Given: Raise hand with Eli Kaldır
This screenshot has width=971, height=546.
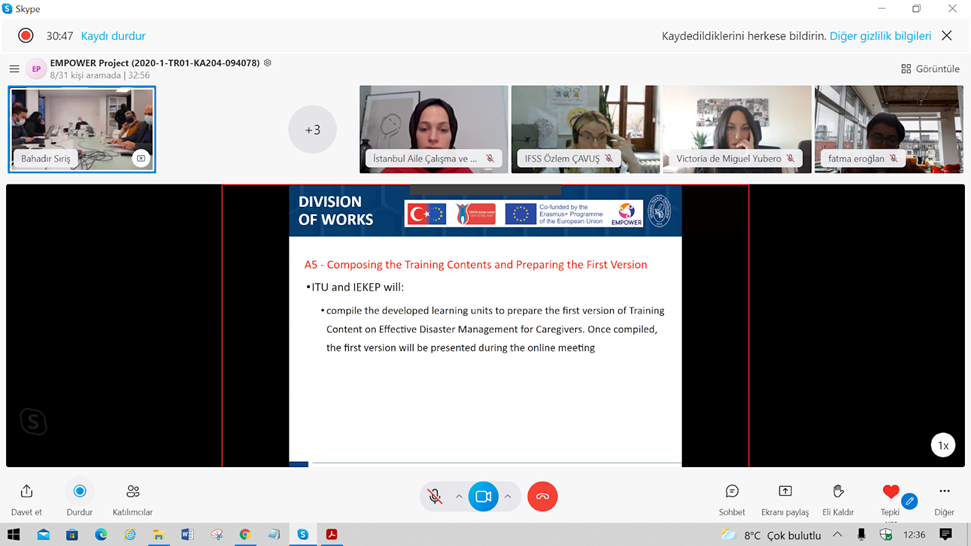Looking at the screenshot, I should coord(838,492).
